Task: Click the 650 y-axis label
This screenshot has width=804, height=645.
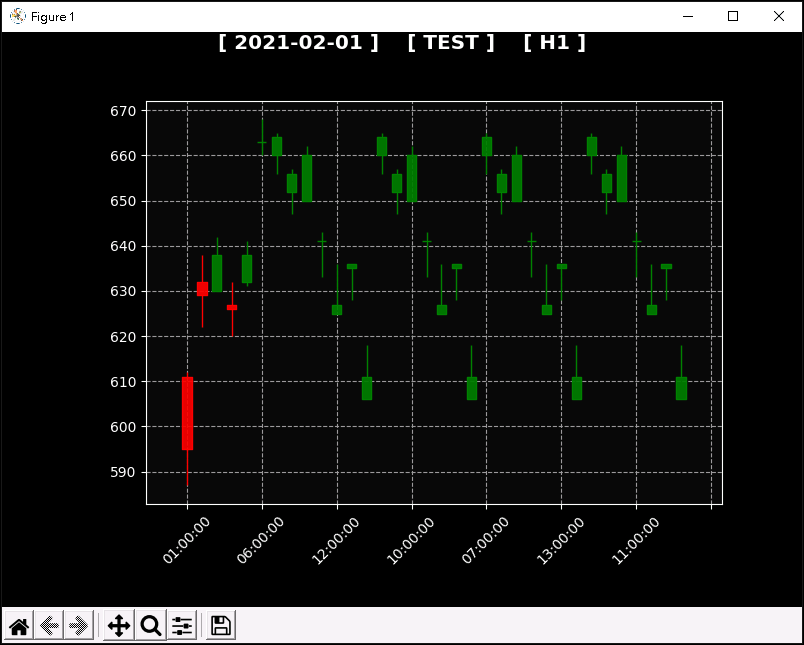Action: 123,201
